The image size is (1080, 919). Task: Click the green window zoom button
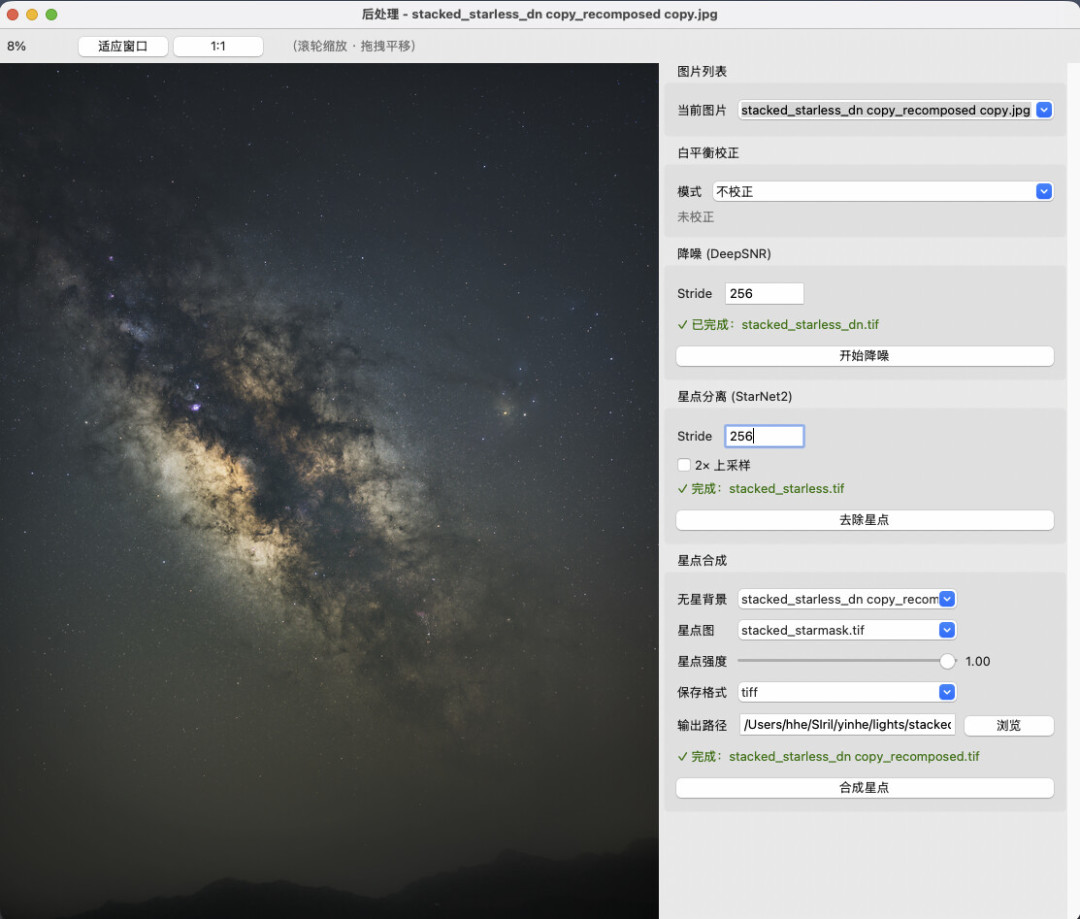pyautogui.click(x=51, y=14)
